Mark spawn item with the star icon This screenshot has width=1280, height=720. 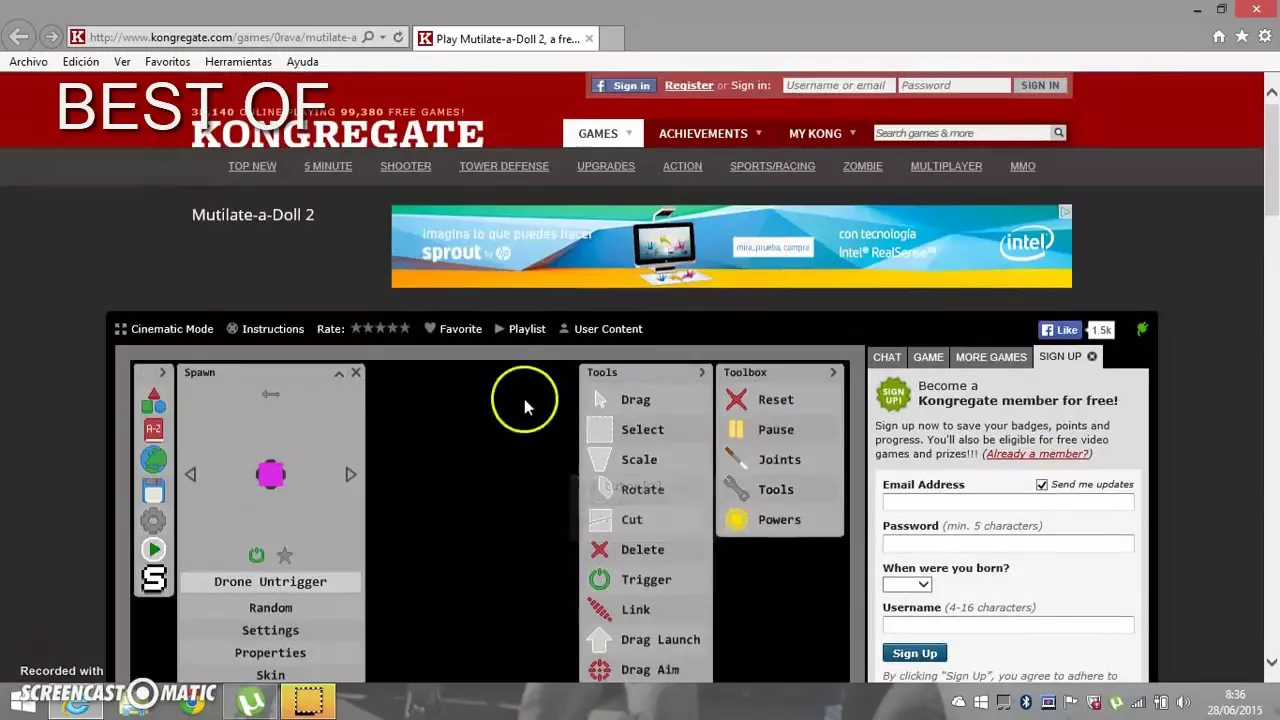[x=285, y=555]
